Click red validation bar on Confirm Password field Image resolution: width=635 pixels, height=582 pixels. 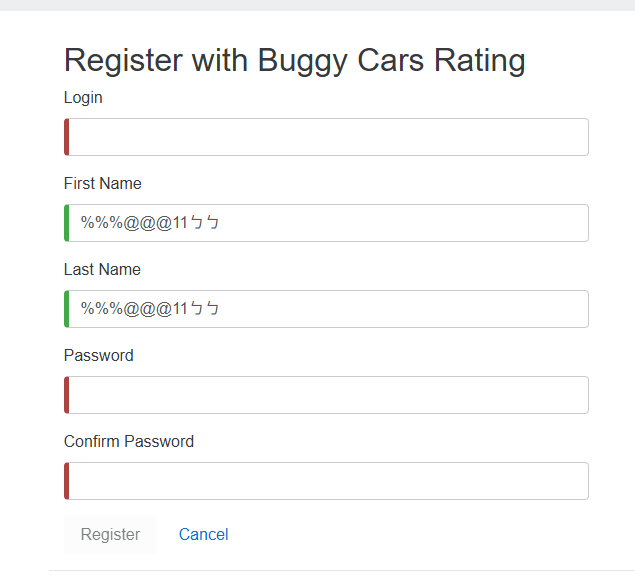(x=67, y=481)
